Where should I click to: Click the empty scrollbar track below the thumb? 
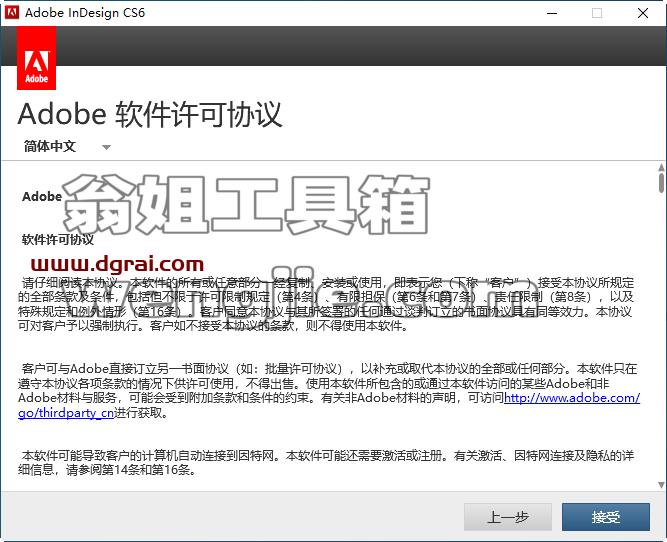661,336
